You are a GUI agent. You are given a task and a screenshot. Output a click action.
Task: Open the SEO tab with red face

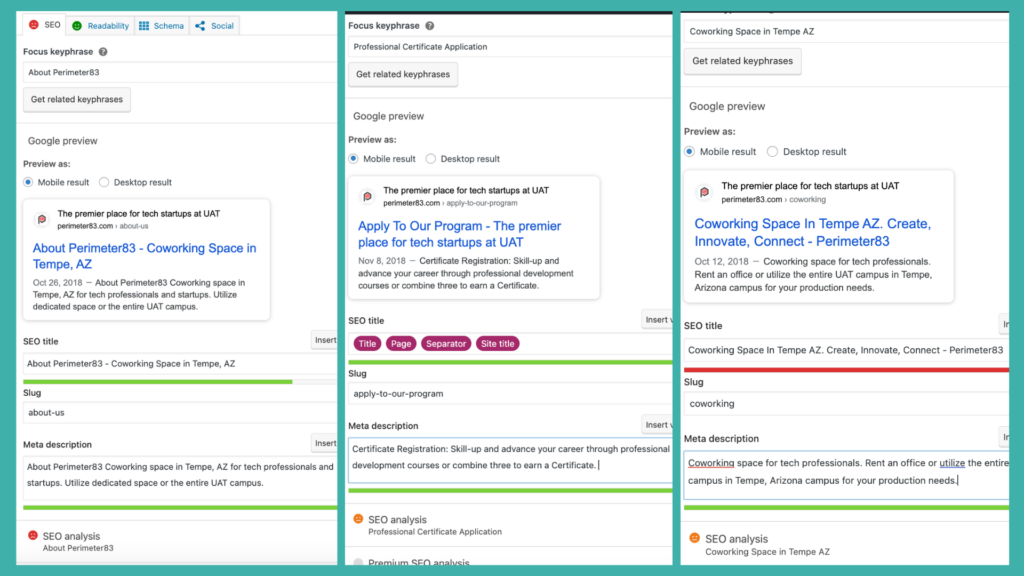pyautogui.click(x=44, y=25)
